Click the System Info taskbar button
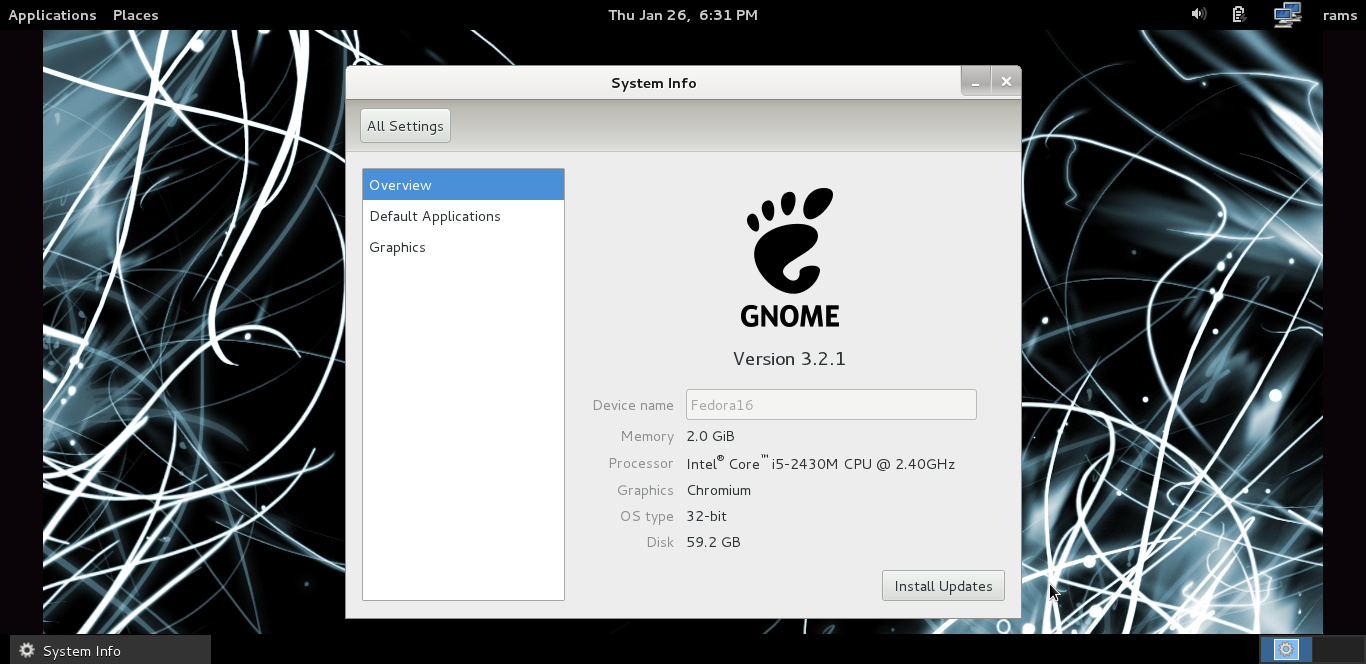Image resolution: width=1366 pixels, height=664 pixels. (110, 650)
